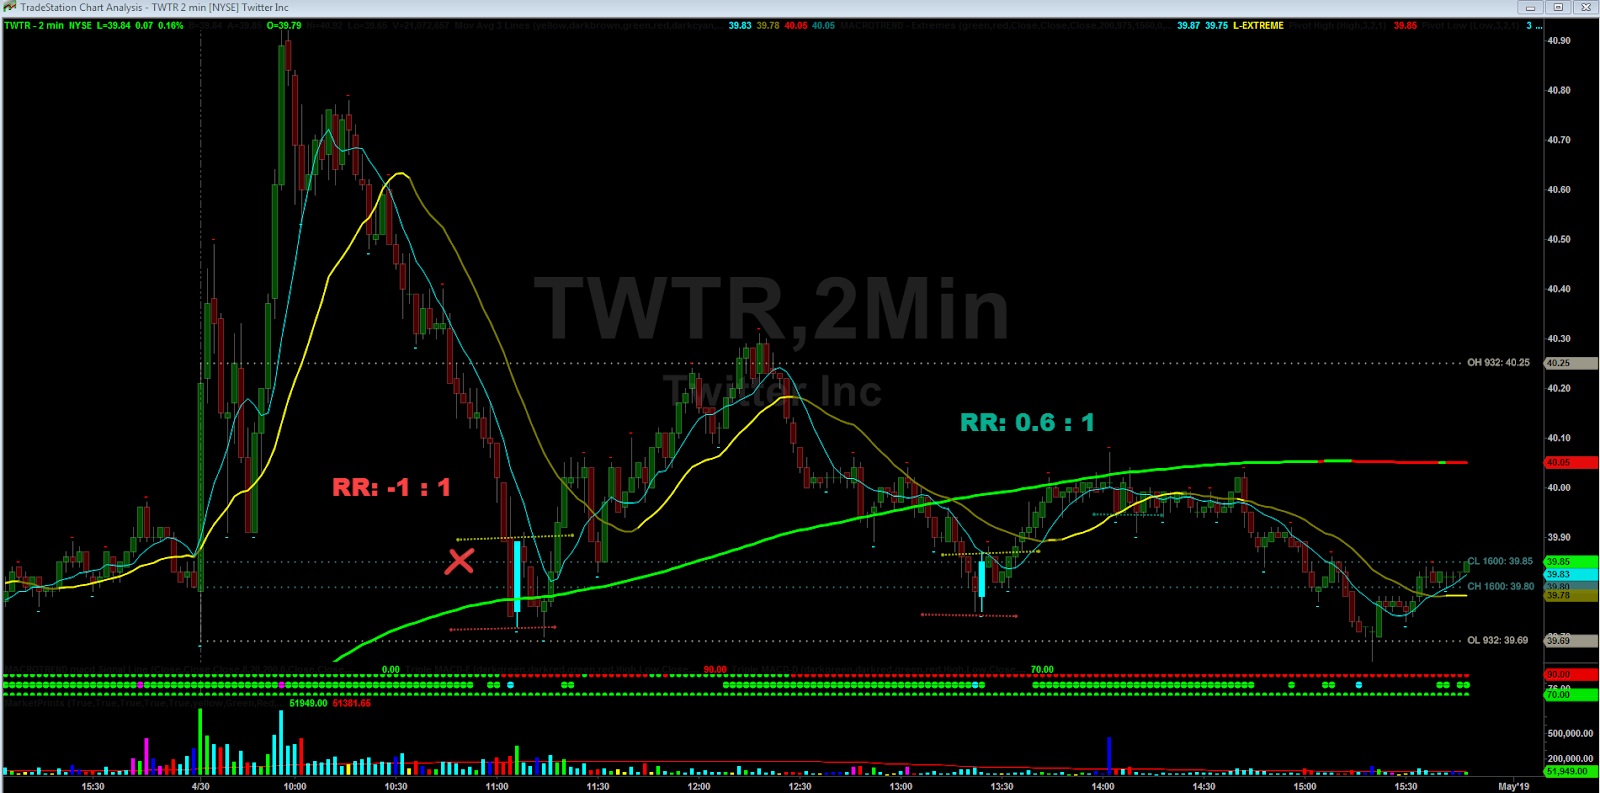Click the 15:00 time axis label
The height and width of the screenshot is (793, 1600).
[1305, 786]
